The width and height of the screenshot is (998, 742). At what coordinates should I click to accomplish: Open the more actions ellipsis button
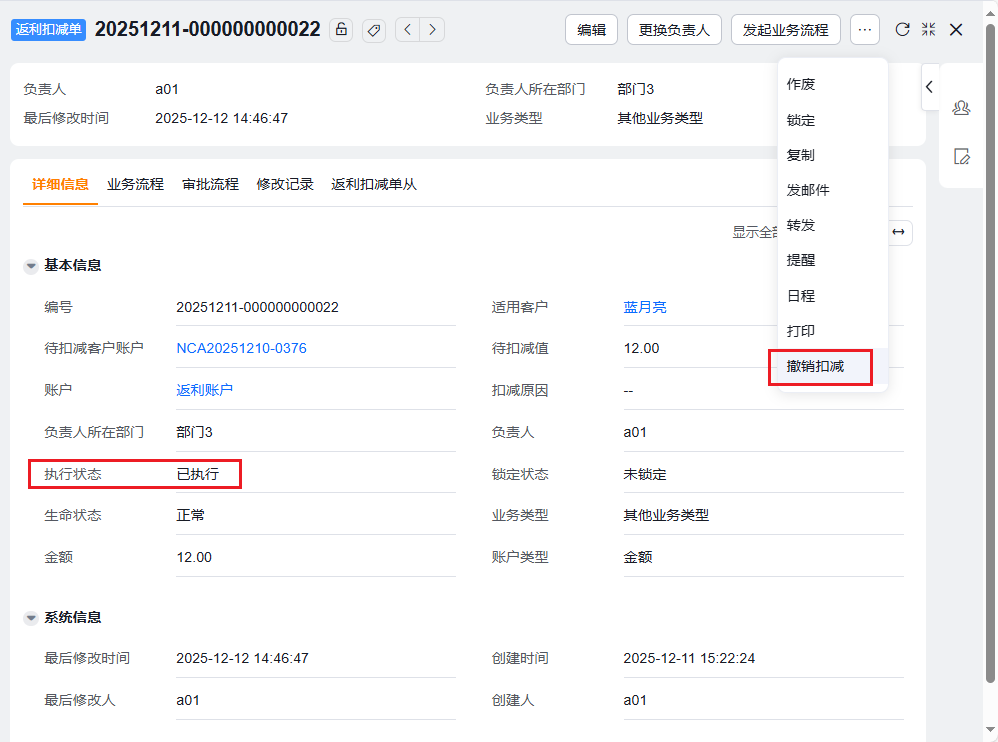[x=864, y=29]
